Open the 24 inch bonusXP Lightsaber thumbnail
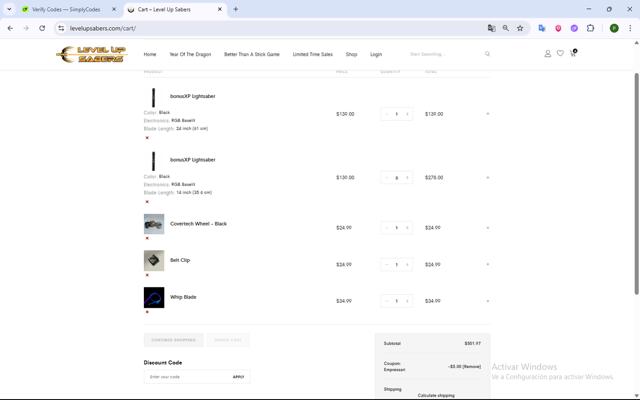Screen dimensions: 640x400 pos(153,98)
